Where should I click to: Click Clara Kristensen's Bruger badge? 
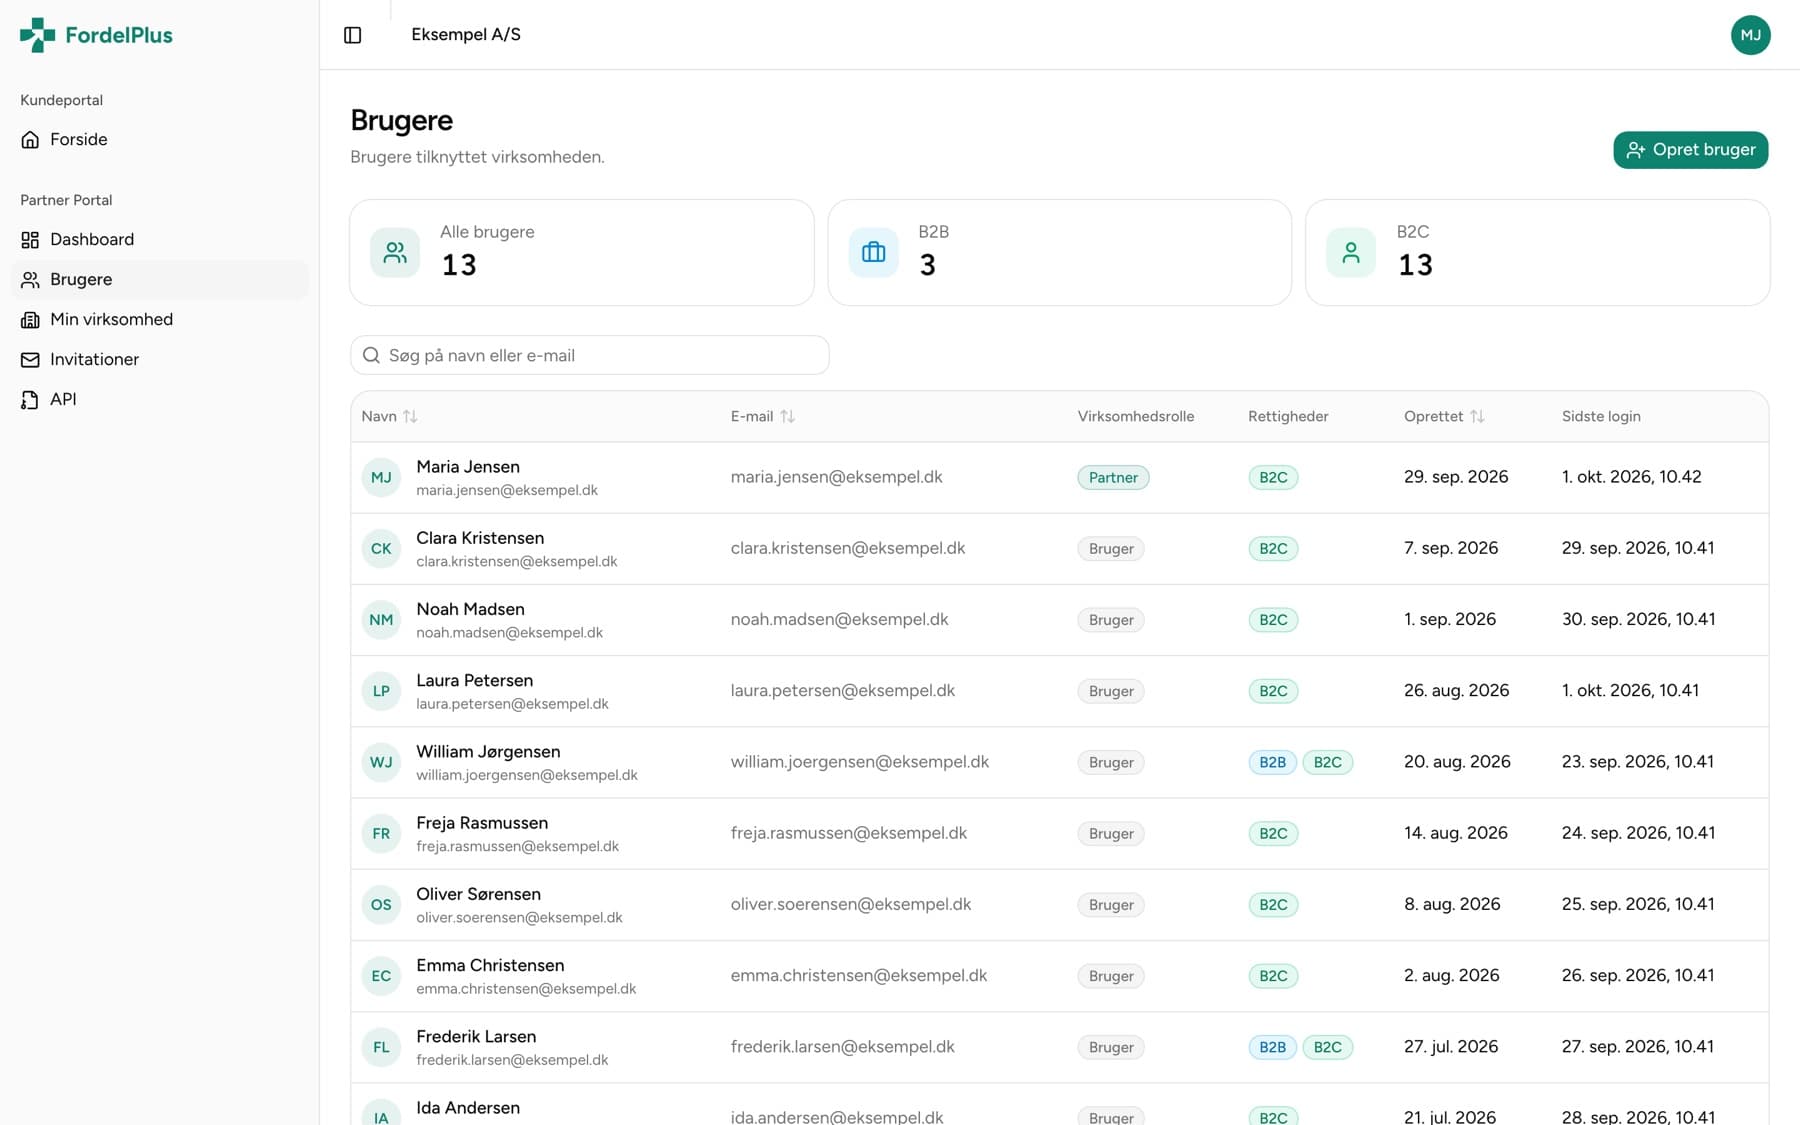pos(1111,549)
